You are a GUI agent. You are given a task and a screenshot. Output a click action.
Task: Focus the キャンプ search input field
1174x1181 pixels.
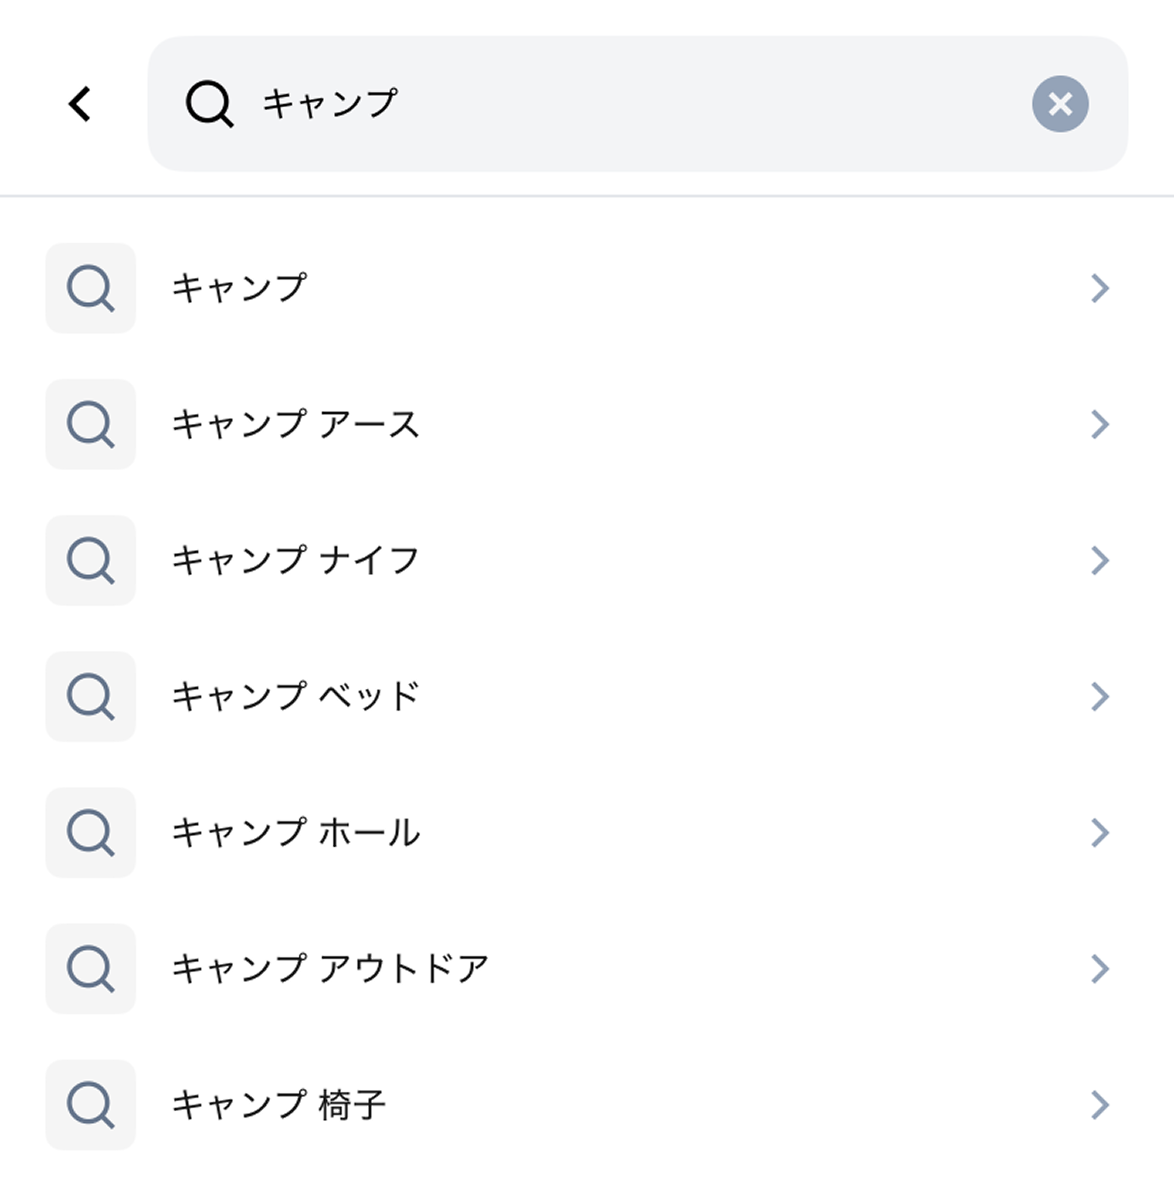[640, 104]
